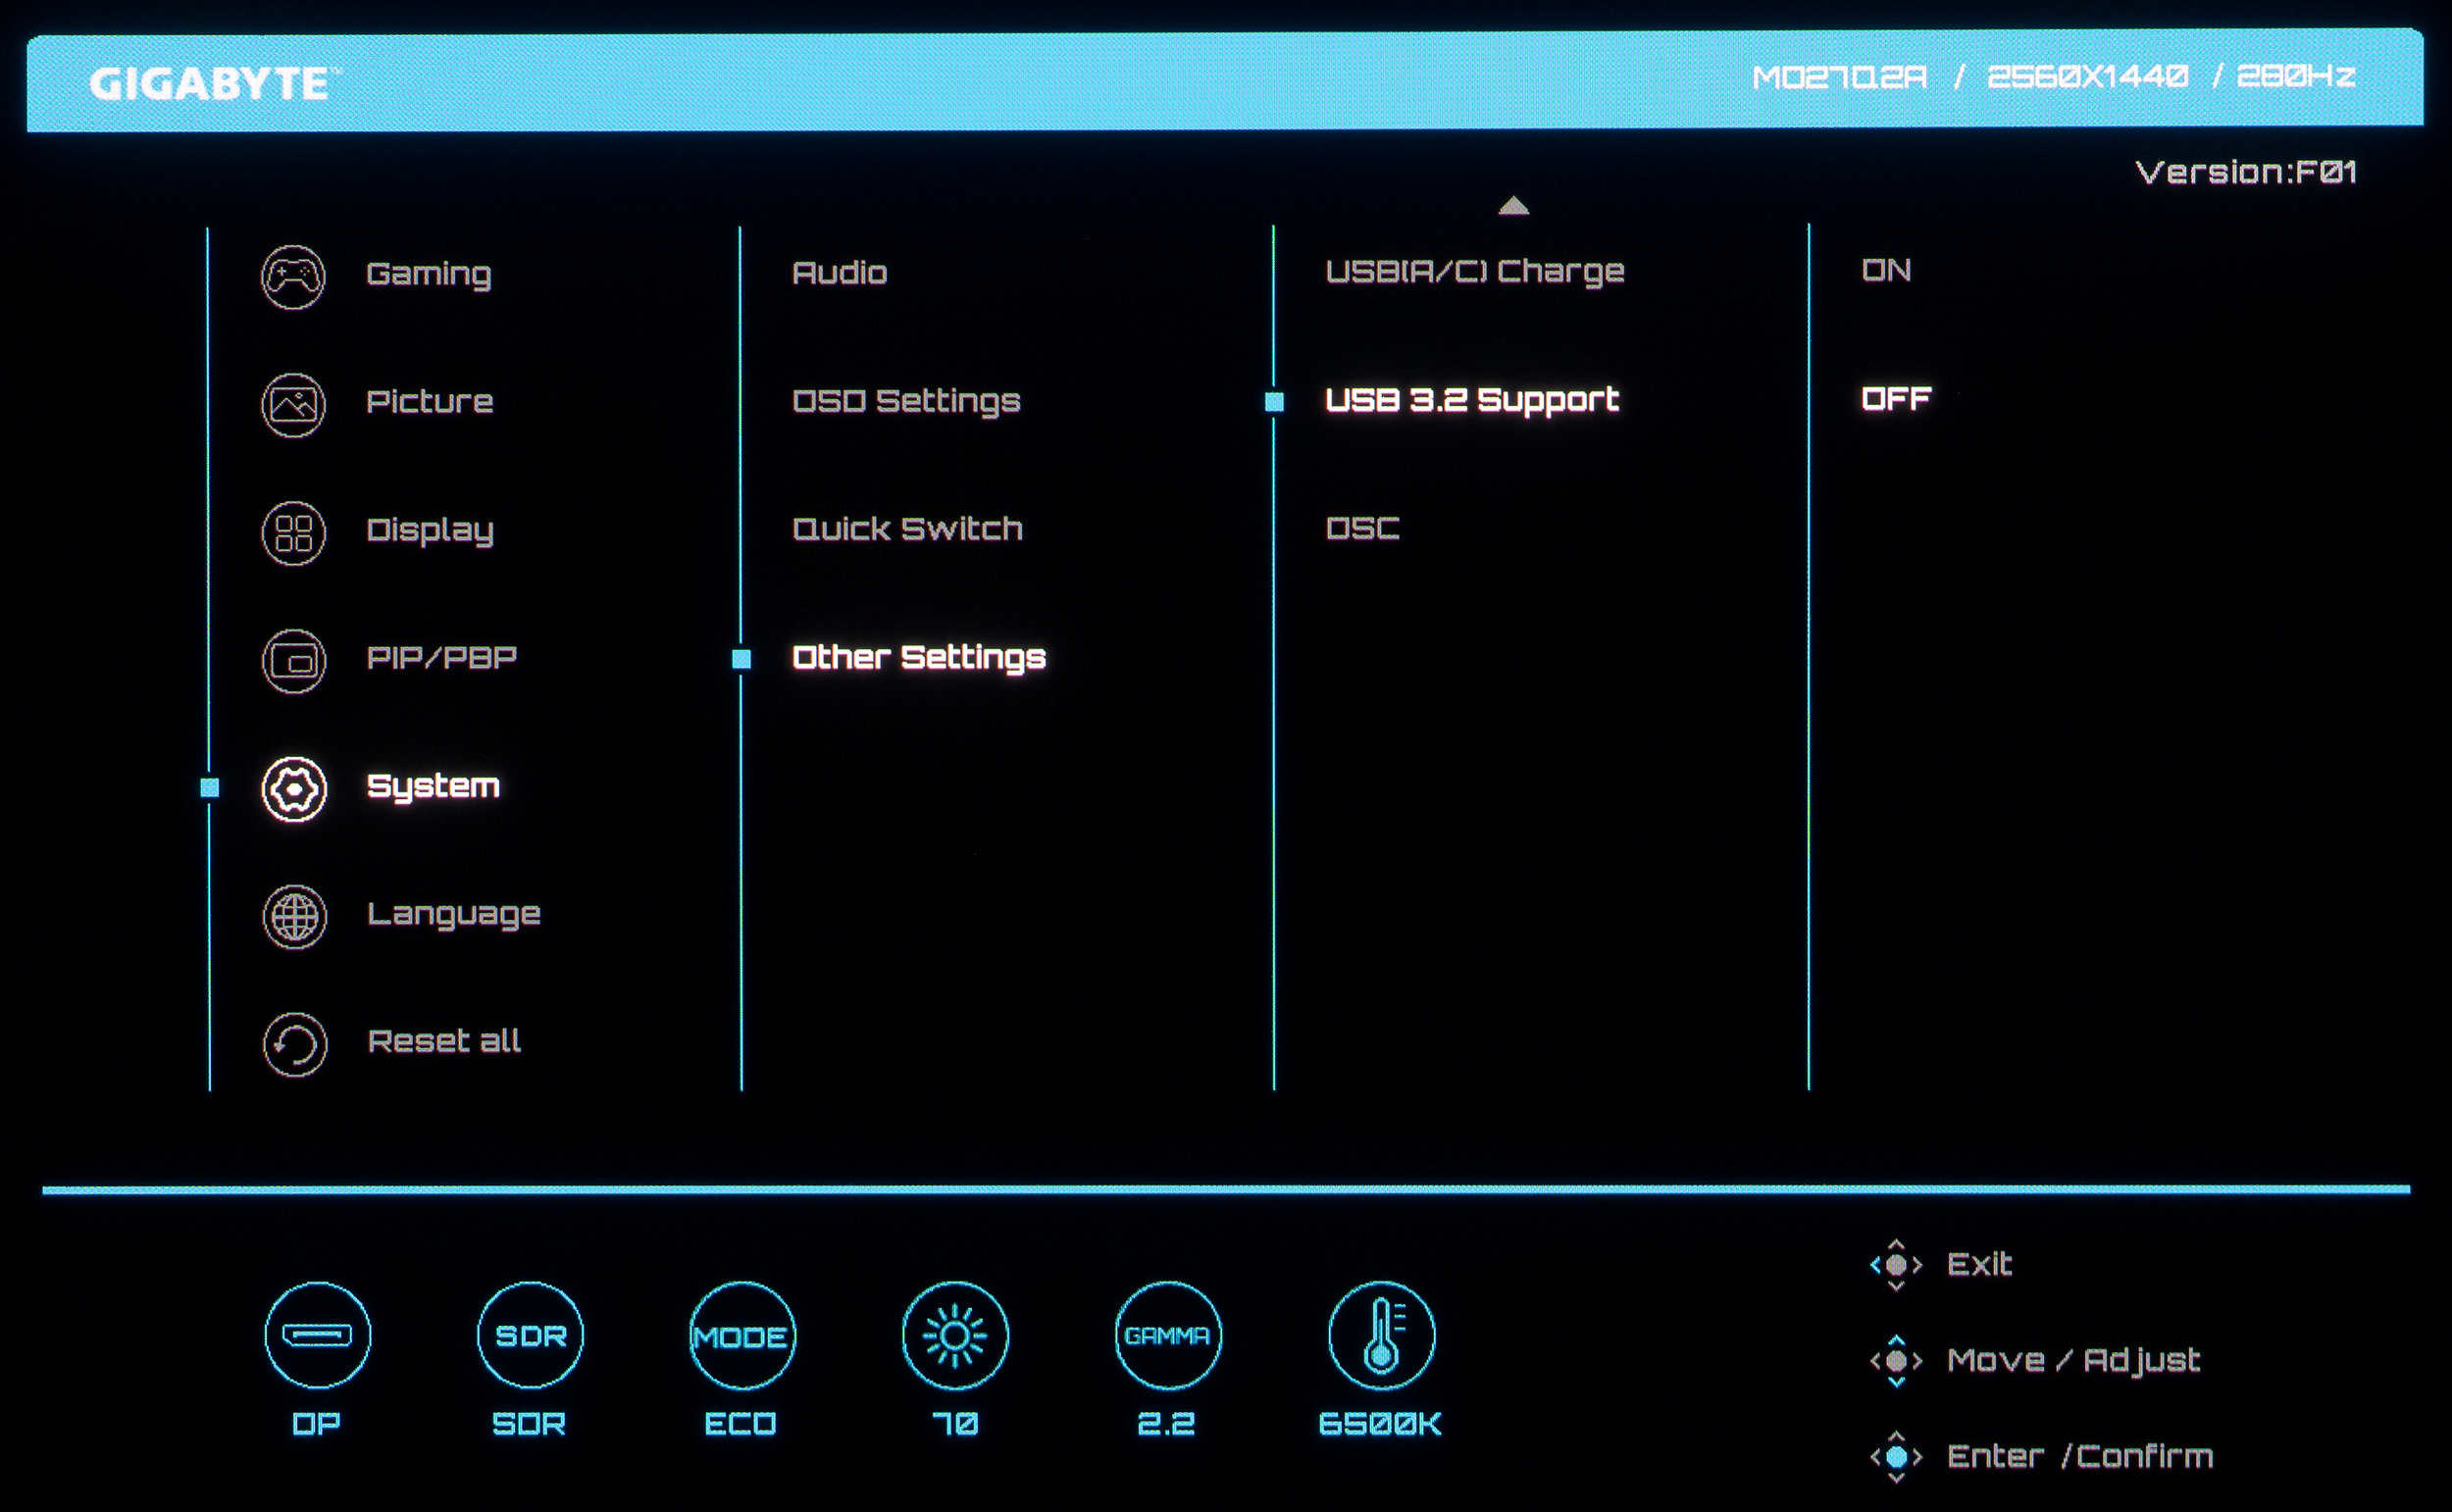Click the brightness sun icon
The image size is (2452, 1512).
[954, 1335]
